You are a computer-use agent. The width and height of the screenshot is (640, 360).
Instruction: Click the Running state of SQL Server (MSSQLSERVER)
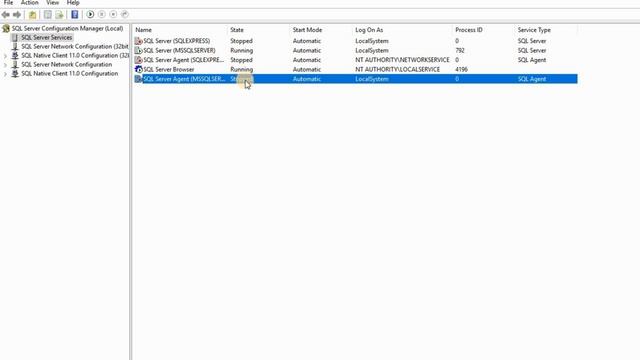point(242,51)
